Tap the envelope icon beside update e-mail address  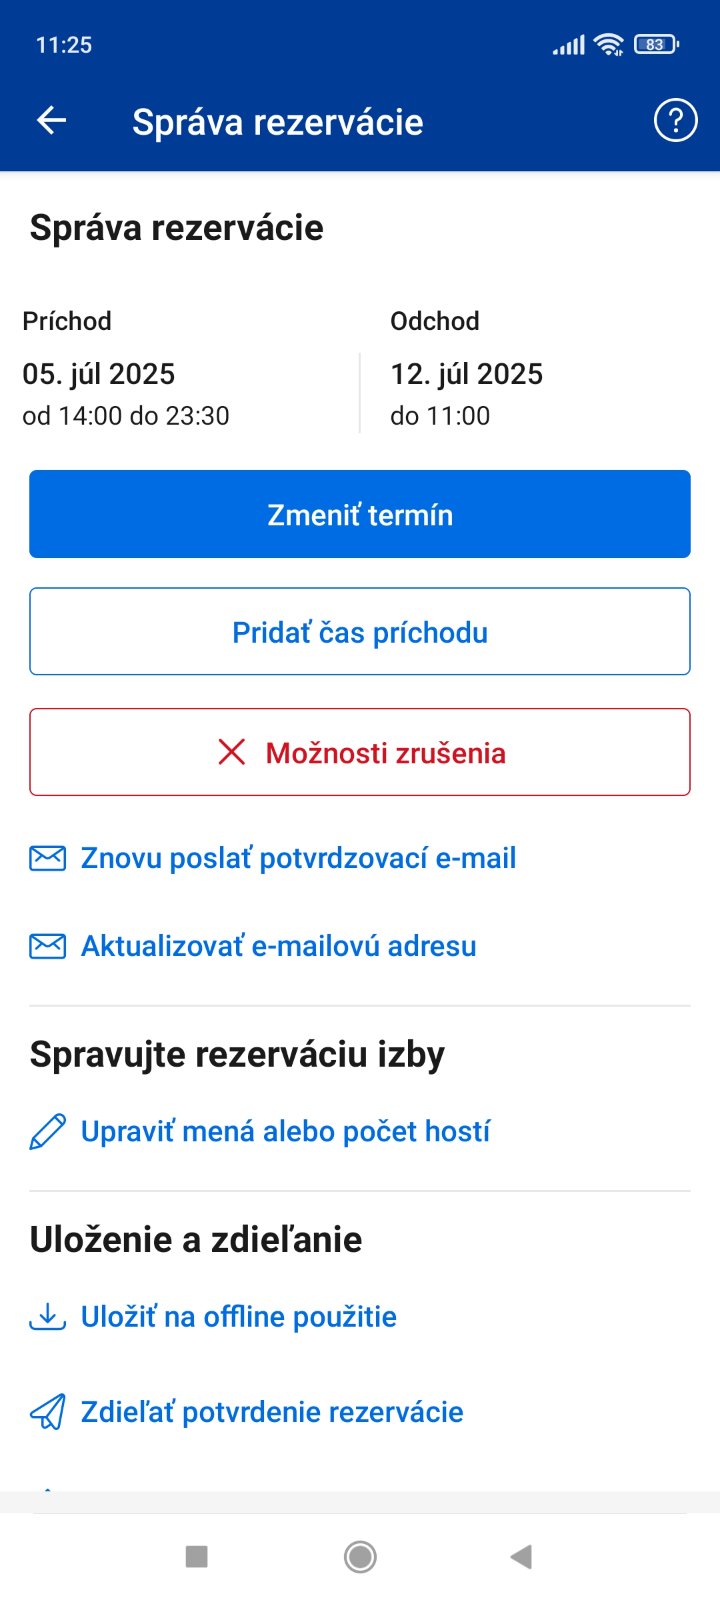click(48, 946)
